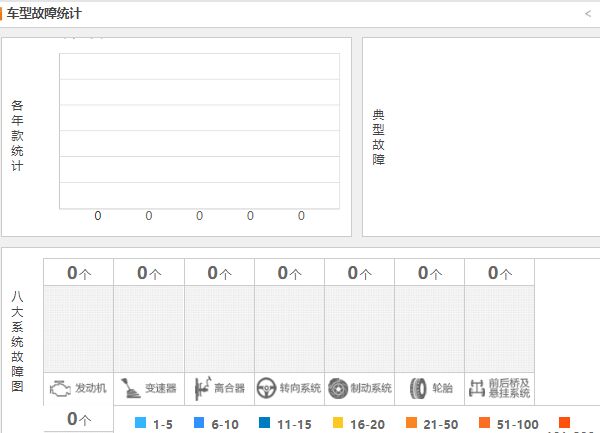Click the 0个 count above 轮胎 column

pos(430,273)
